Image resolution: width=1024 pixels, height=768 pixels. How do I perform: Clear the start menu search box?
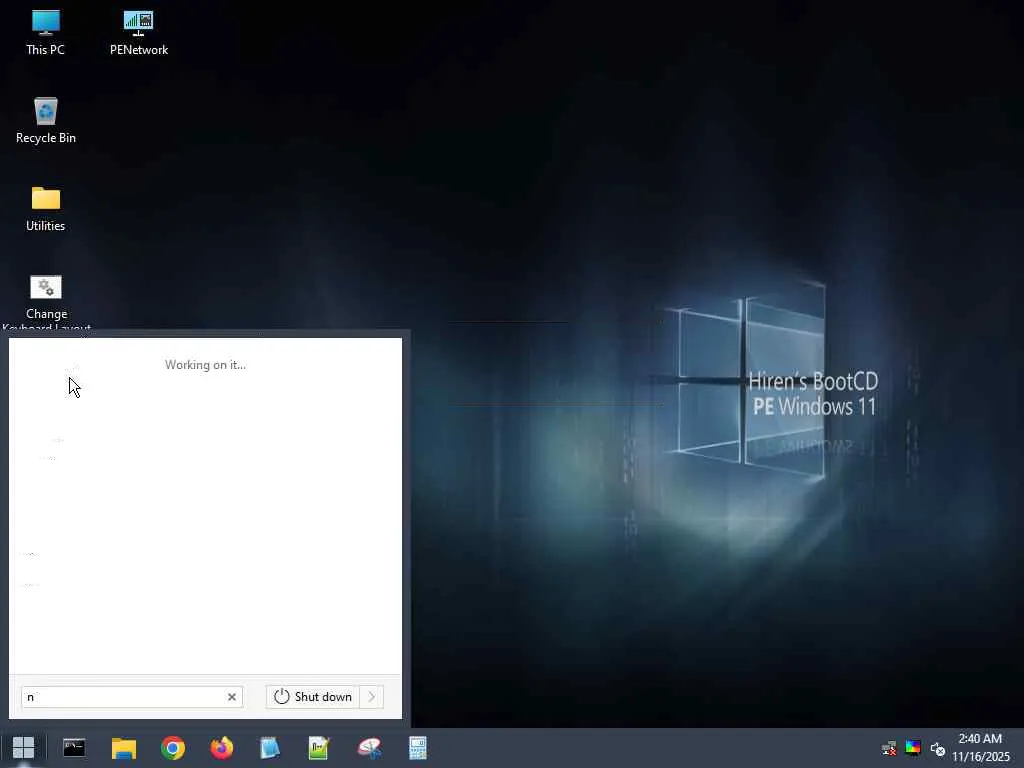pyautogui.click(x=232, y=697)
